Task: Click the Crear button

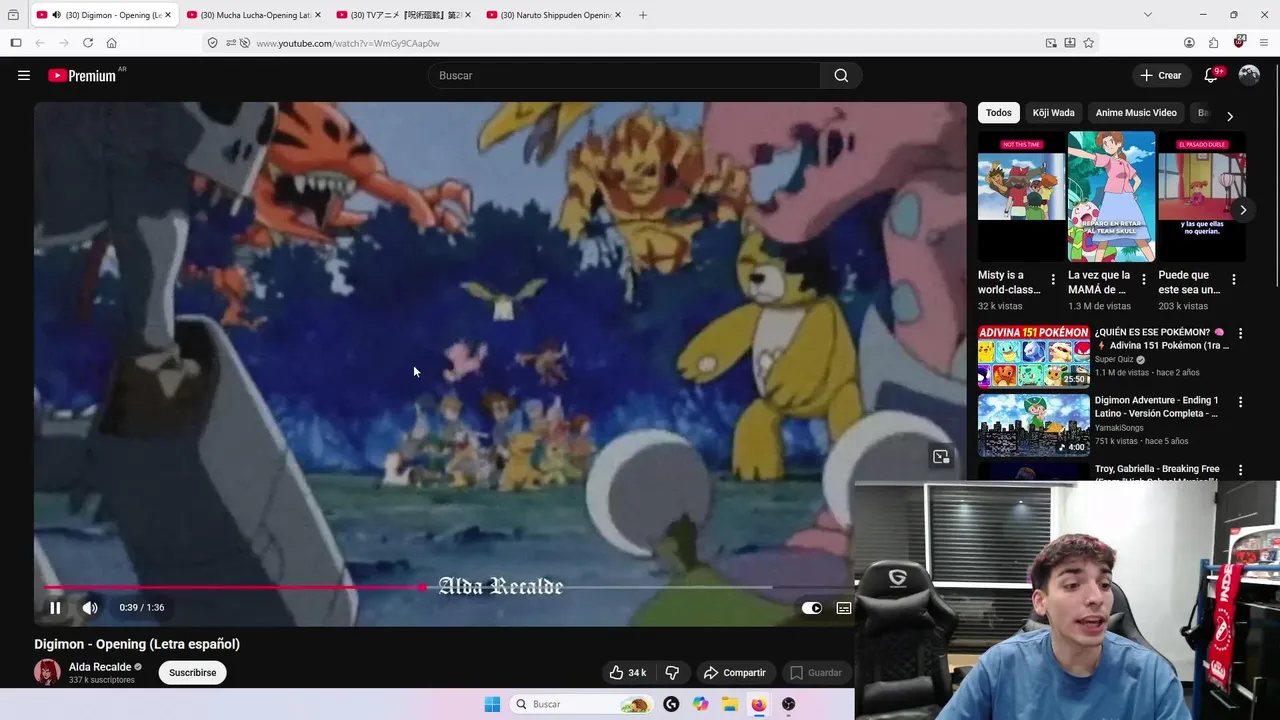Action: pos(1161,75)
